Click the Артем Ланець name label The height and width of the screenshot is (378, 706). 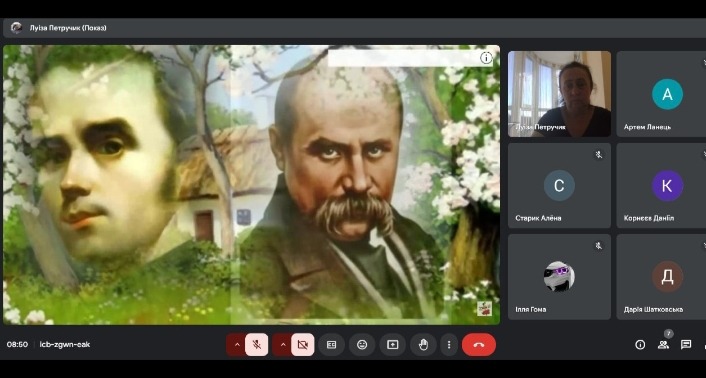pos(647,127)
